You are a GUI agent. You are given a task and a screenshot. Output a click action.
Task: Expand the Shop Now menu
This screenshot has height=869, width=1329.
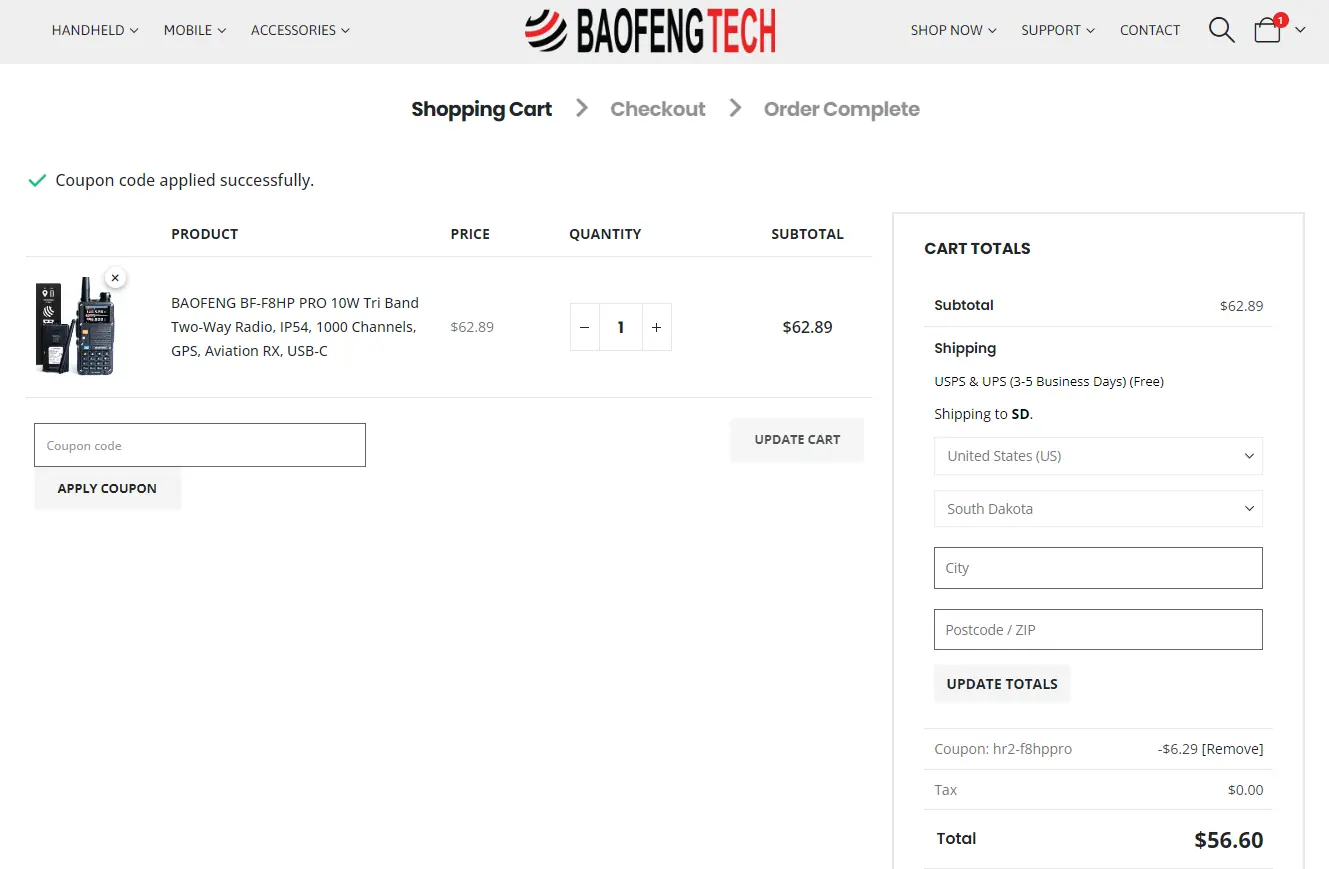tap(953, 30)
